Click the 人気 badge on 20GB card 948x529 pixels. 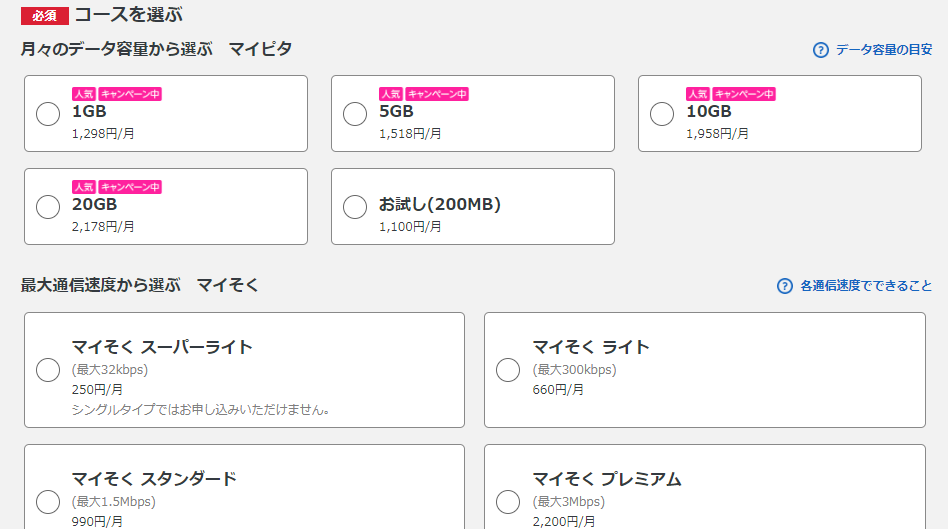point(84,187)
